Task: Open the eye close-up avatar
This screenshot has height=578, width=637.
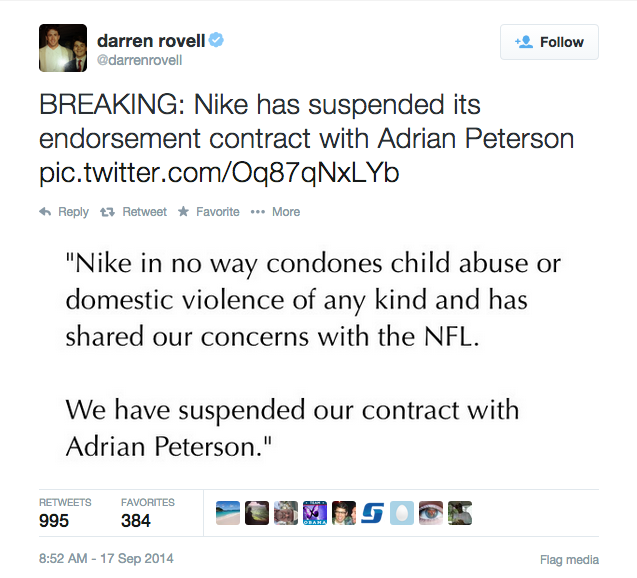Action: pyautogui.click(x=431, y=513)
